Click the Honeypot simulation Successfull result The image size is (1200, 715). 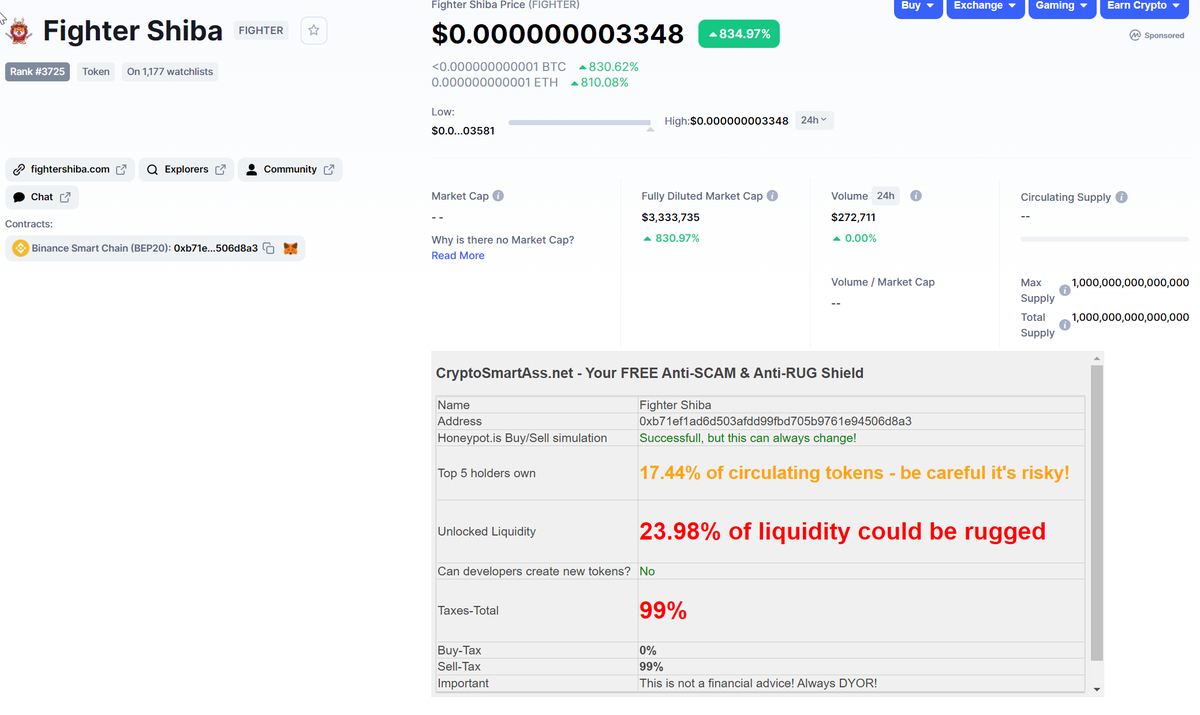point(747,438)
